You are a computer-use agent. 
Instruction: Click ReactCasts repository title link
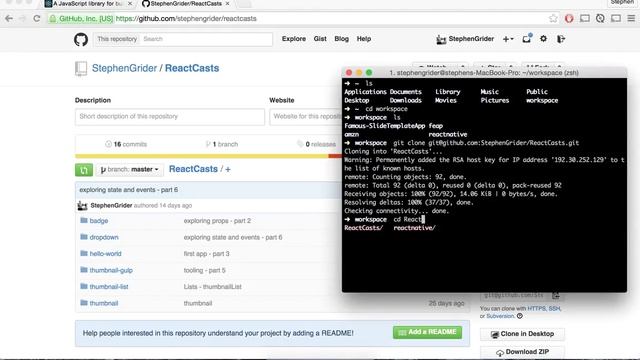[192, 68]
